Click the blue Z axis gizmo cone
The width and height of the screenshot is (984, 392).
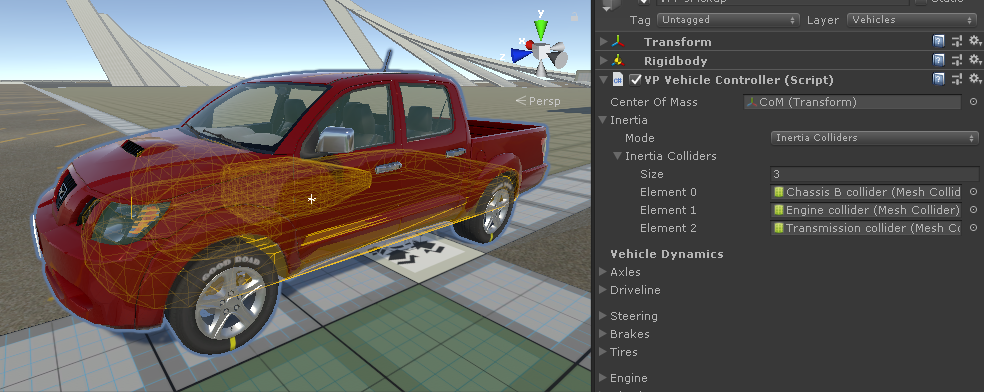(520, 55)
